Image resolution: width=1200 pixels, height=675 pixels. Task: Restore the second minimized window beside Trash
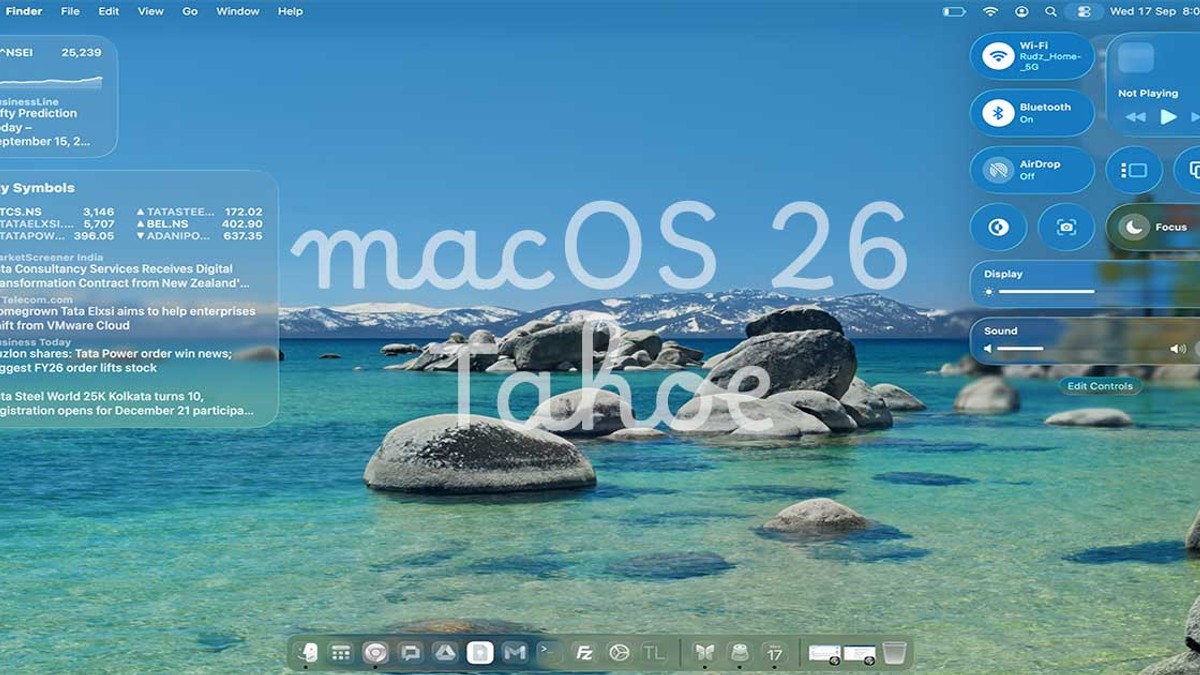(x=859, y=654)
